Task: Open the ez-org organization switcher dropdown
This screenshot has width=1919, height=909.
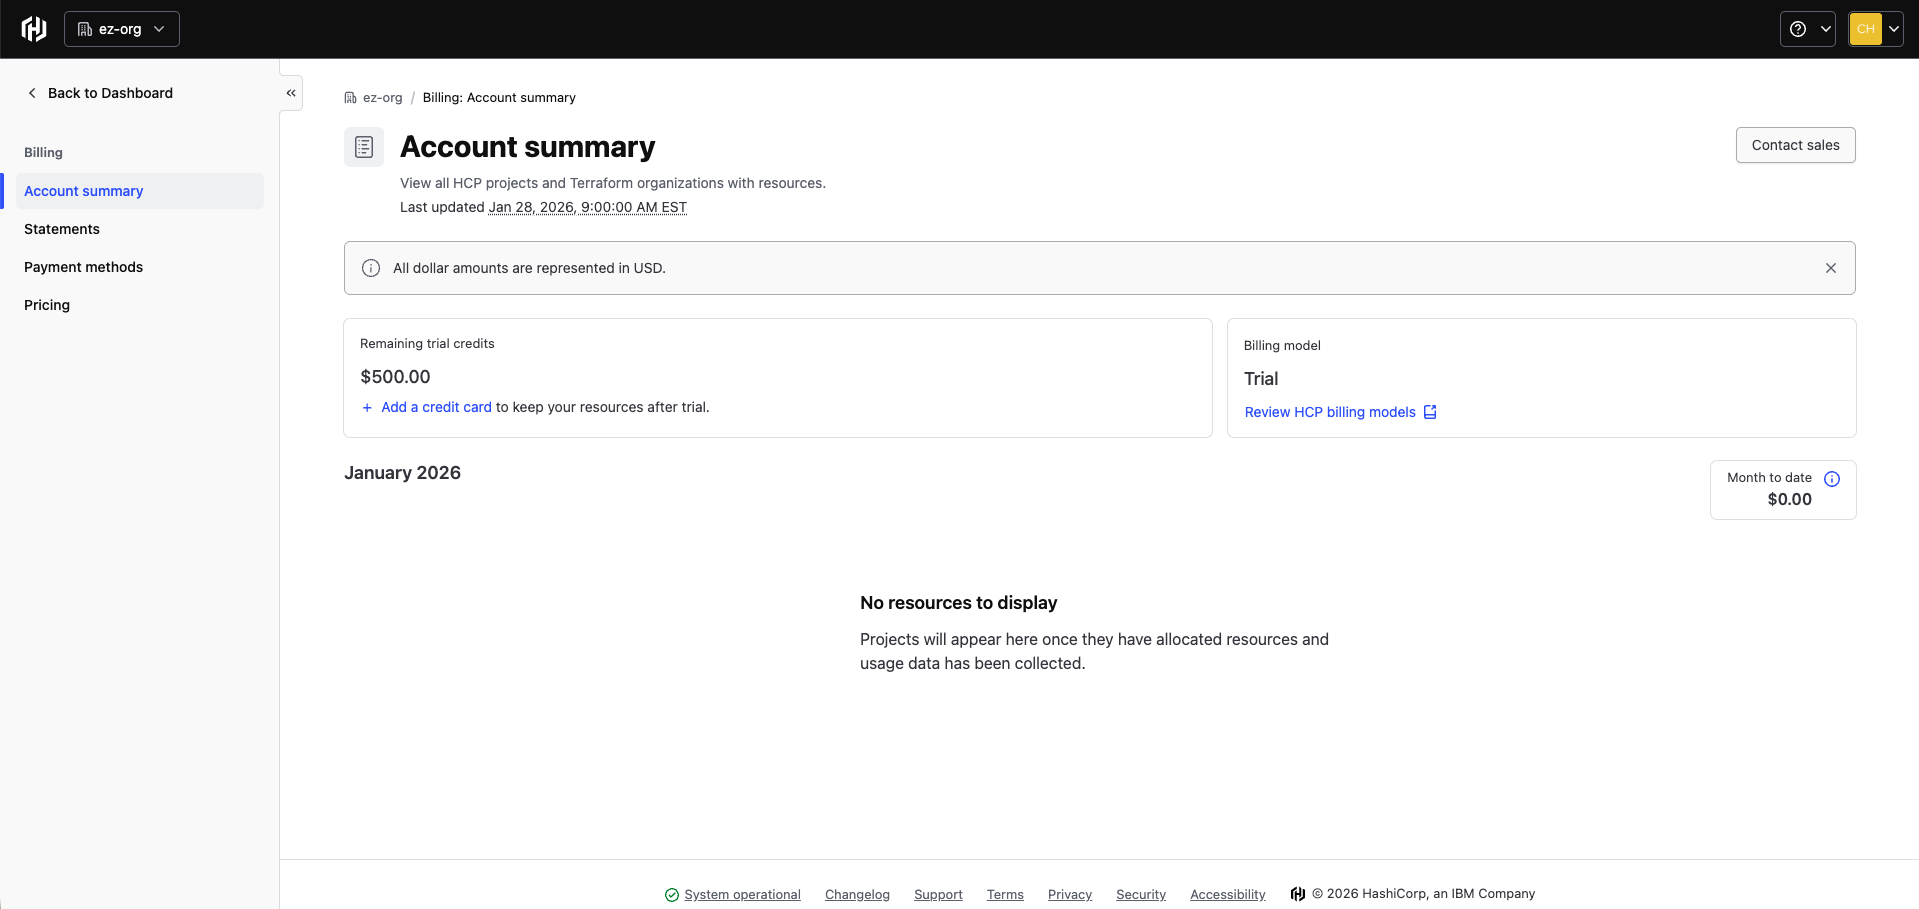Action: pos(122,29)
